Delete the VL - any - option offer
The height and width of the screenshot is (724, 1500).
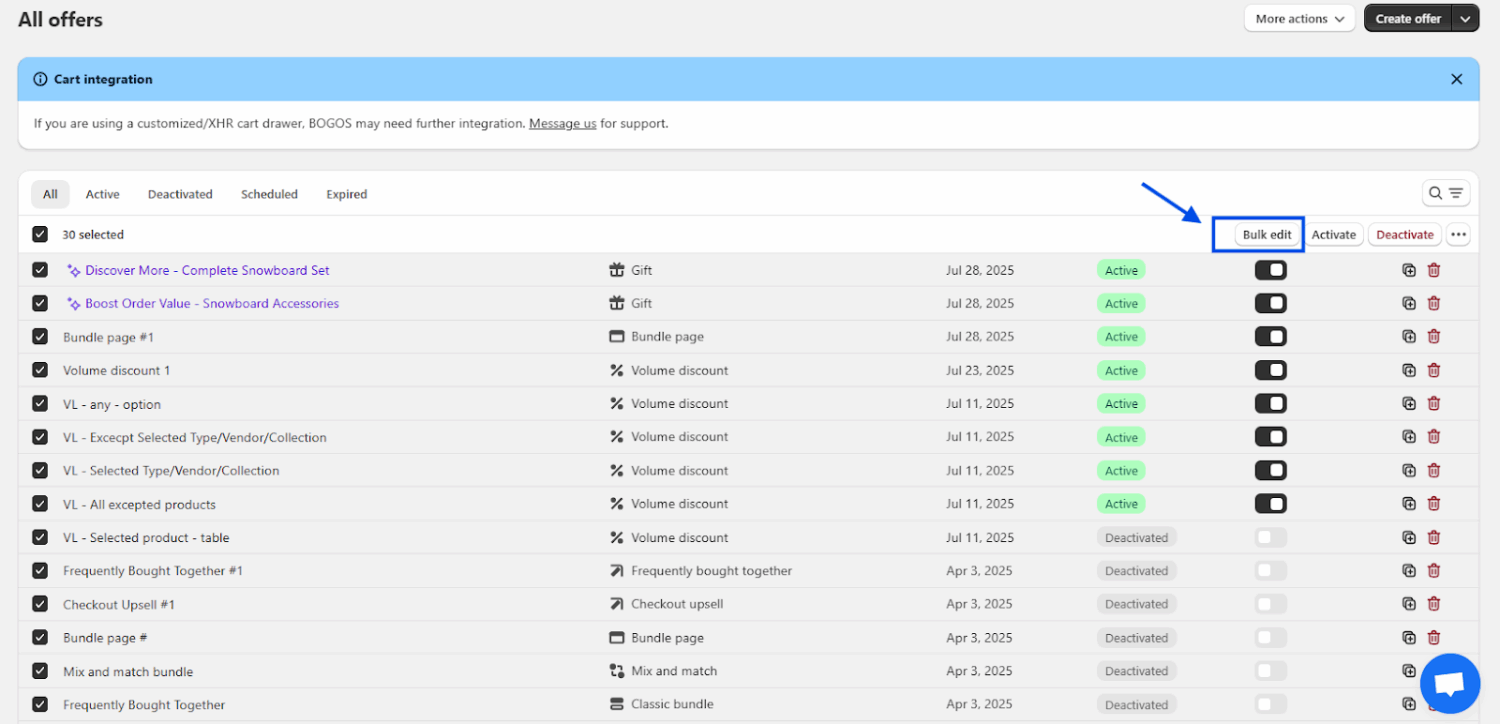(x=1434, y=404)
